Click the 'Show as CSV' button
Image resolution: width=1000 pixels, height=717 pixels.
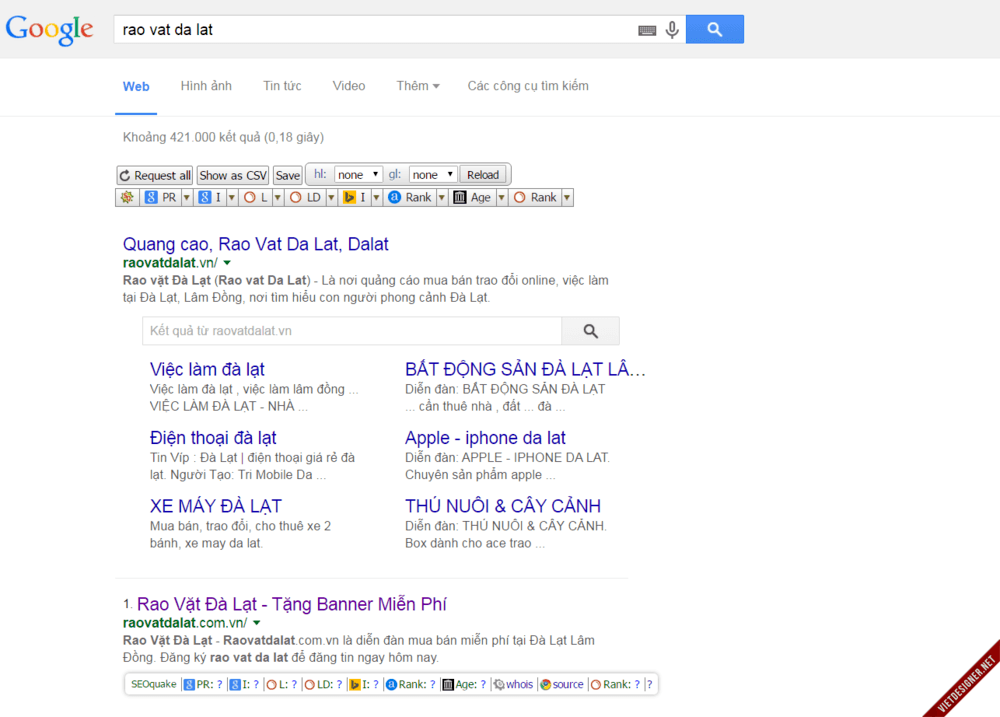(x=233, y=175)
